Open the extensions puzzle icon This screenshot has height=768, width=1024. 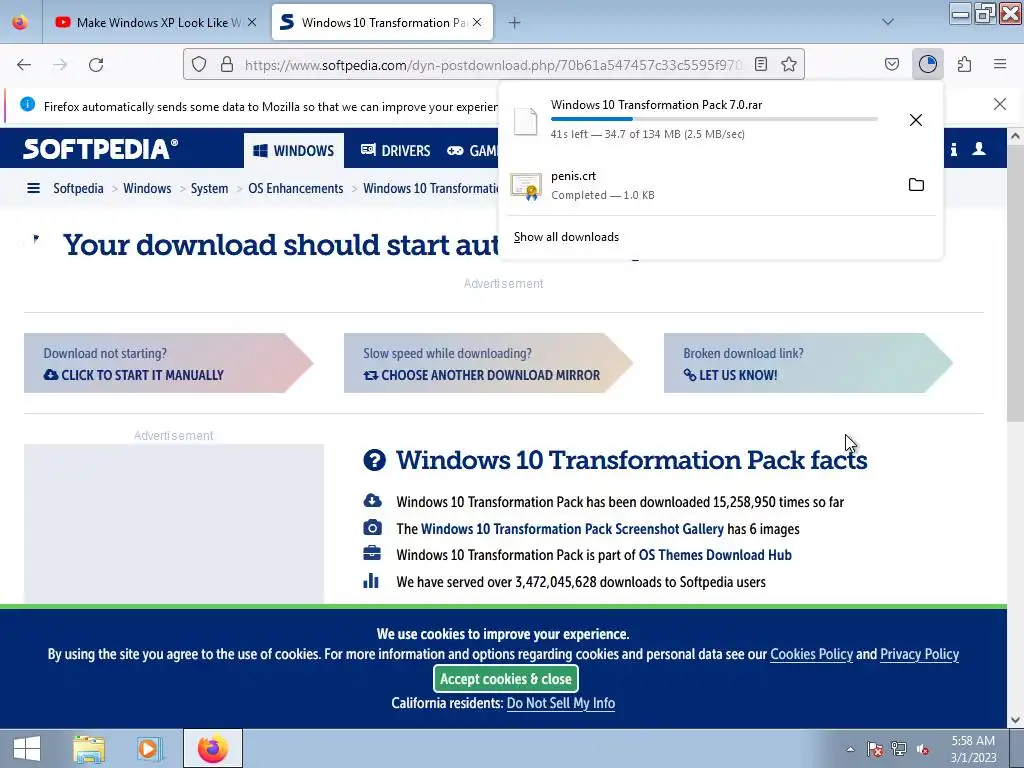point(964,64)
